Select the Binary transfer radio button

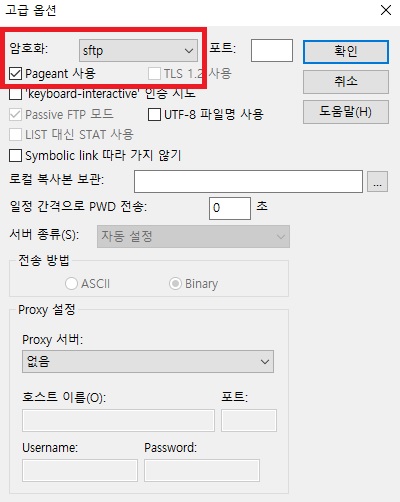[x=175, y=284]
